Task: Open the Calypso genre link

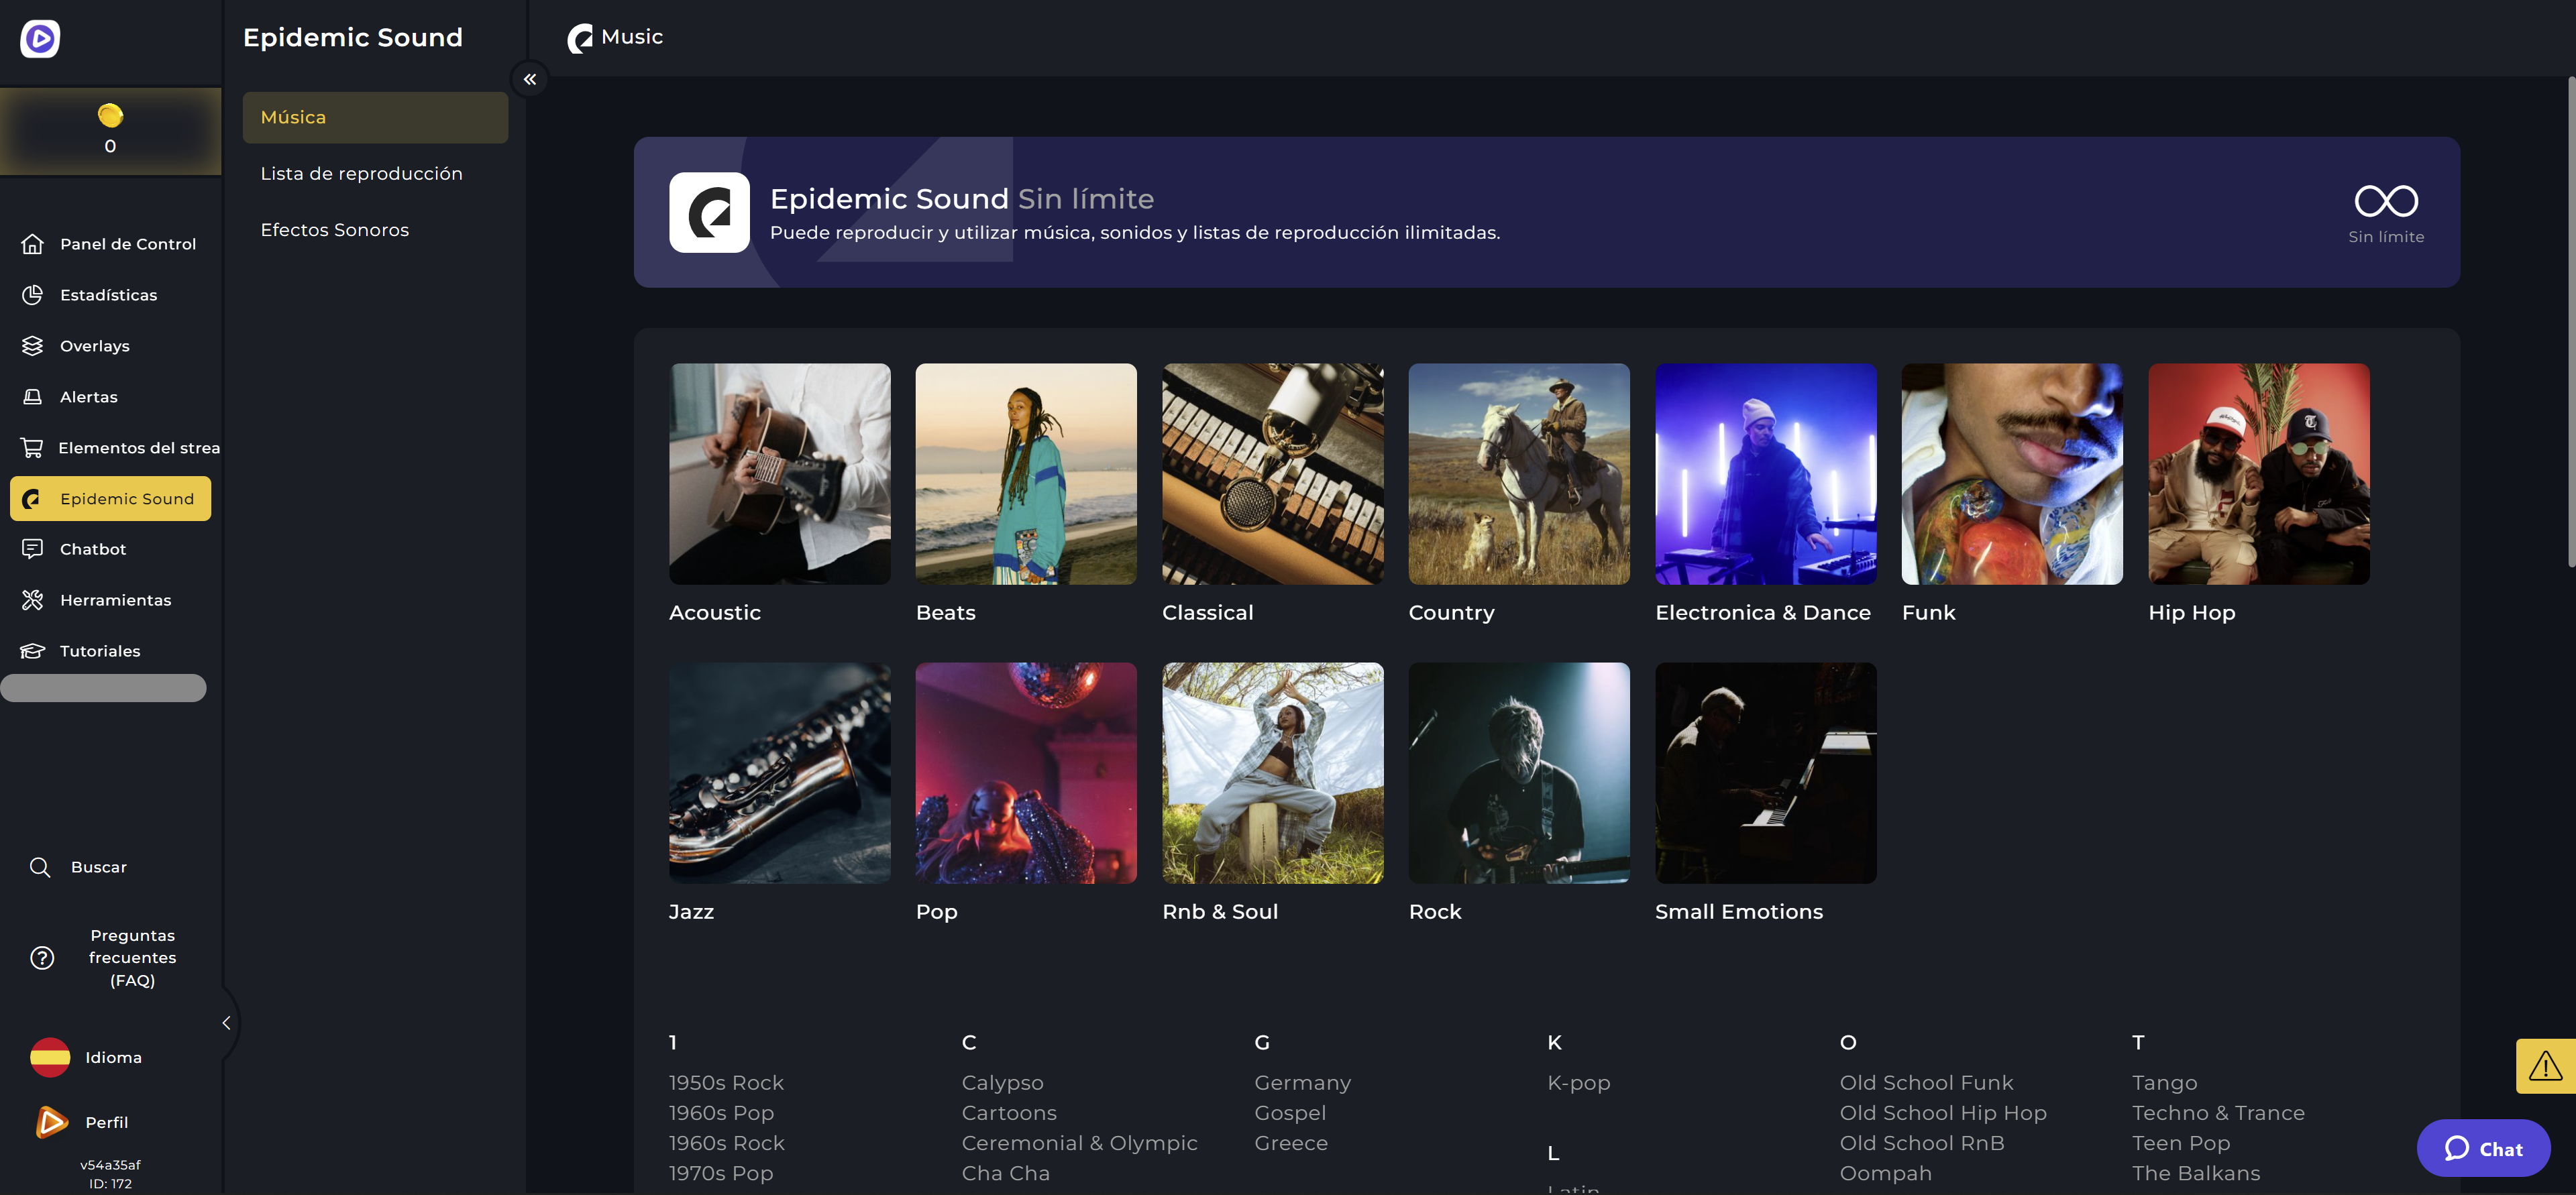Action: (1002, 1083)
